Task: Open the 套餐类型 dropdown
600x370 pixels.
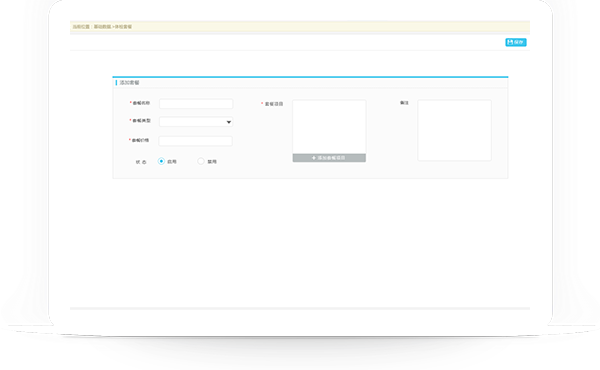Action: coord(196,122)
